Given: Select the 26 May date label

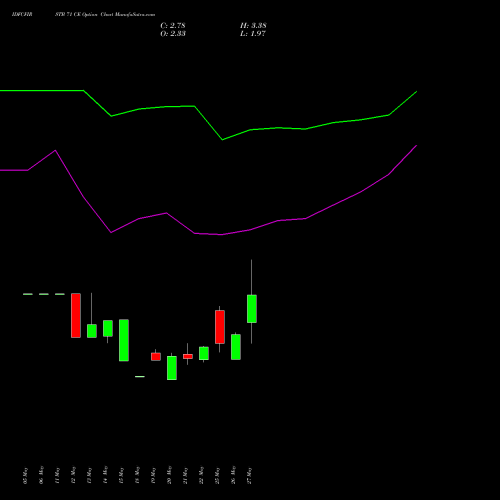Looking at the screenshot, I should (233, 475).
